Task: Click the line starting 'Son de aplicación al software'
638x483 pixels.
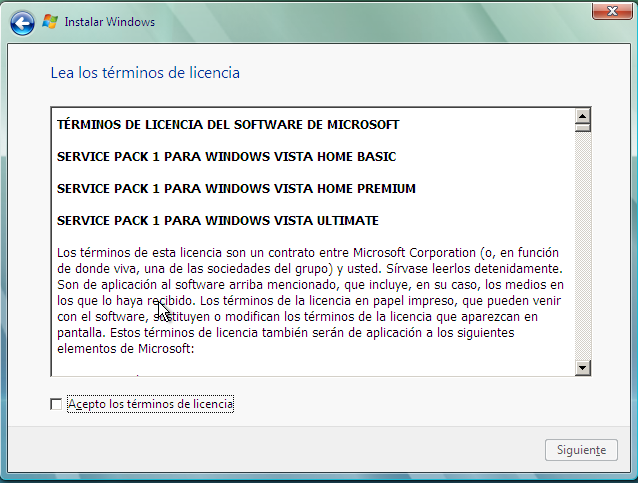Action: [x=310, y=285]
